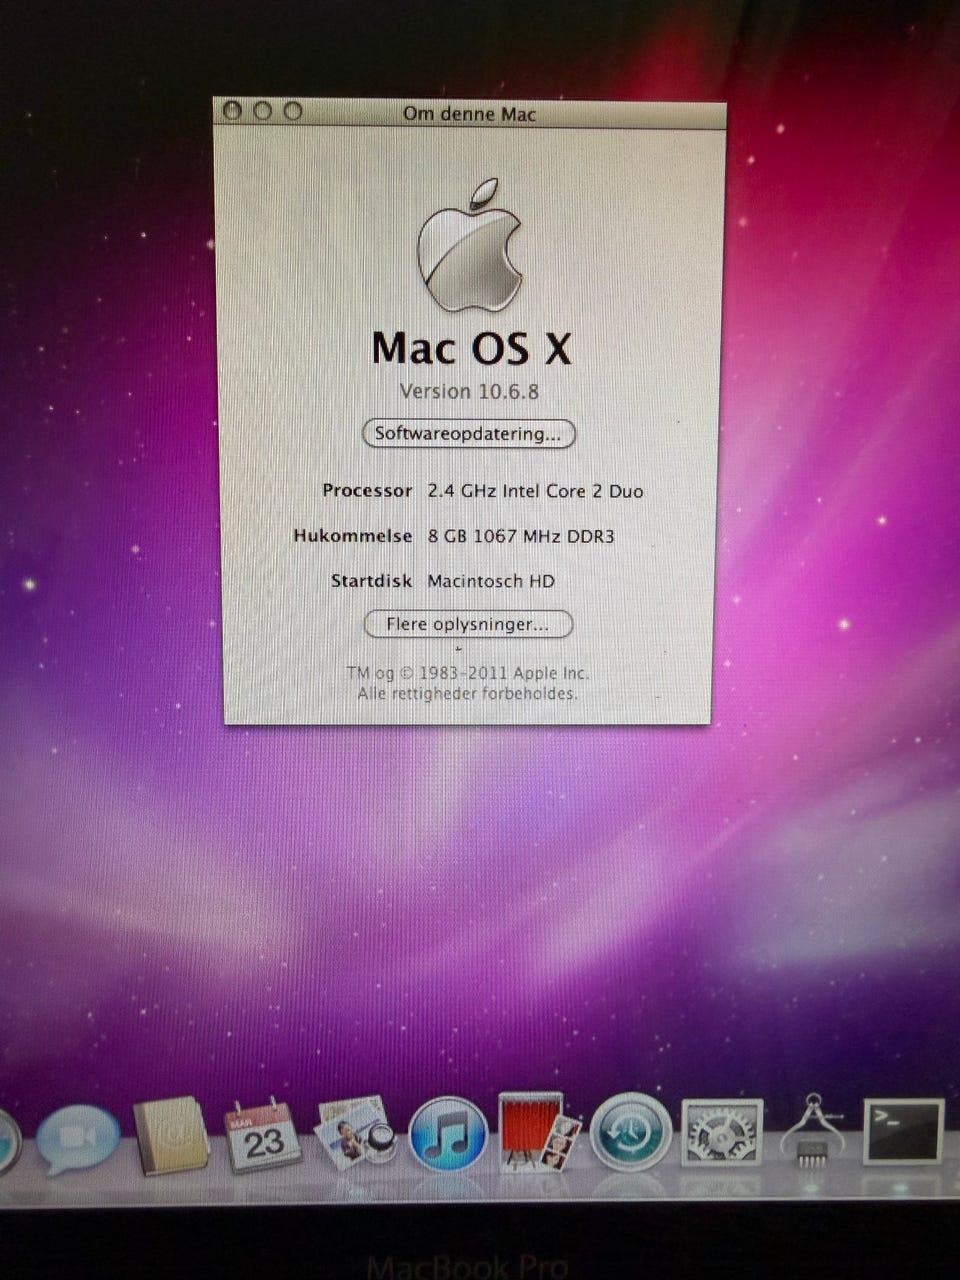
Task: Click the Flere oplysninger... button
Action: click(x=467, y=624)
